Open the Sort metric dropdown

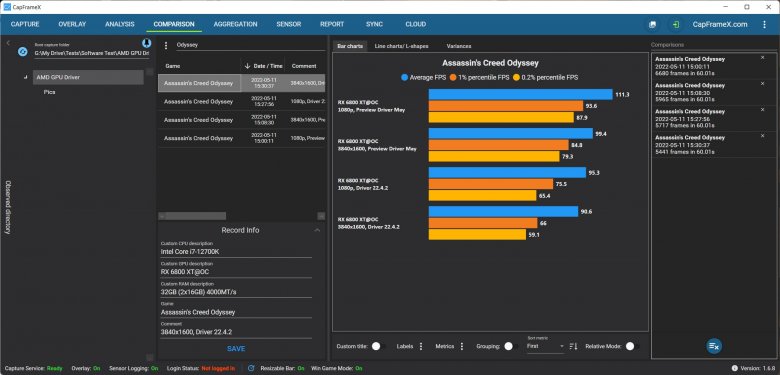pyautogui.click(x=546, y=346)
